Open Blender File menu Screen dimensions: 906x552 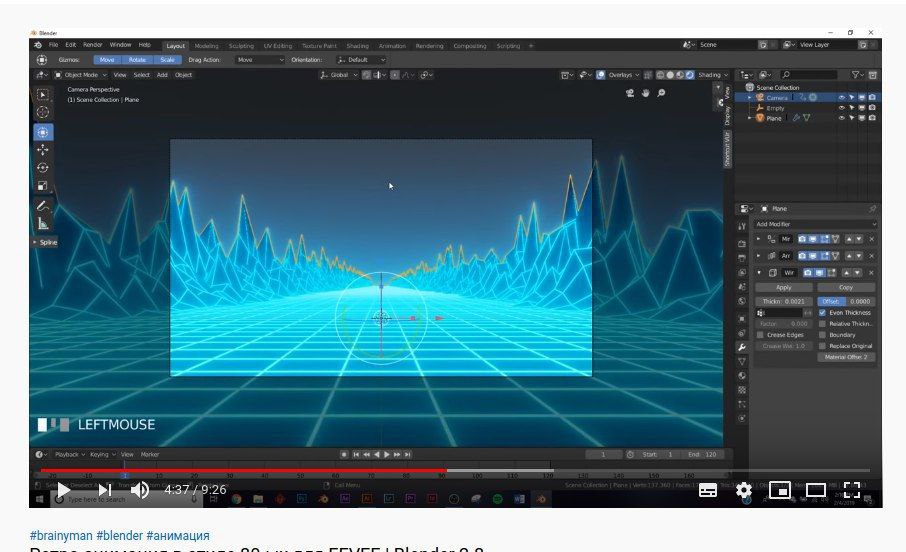53,45
